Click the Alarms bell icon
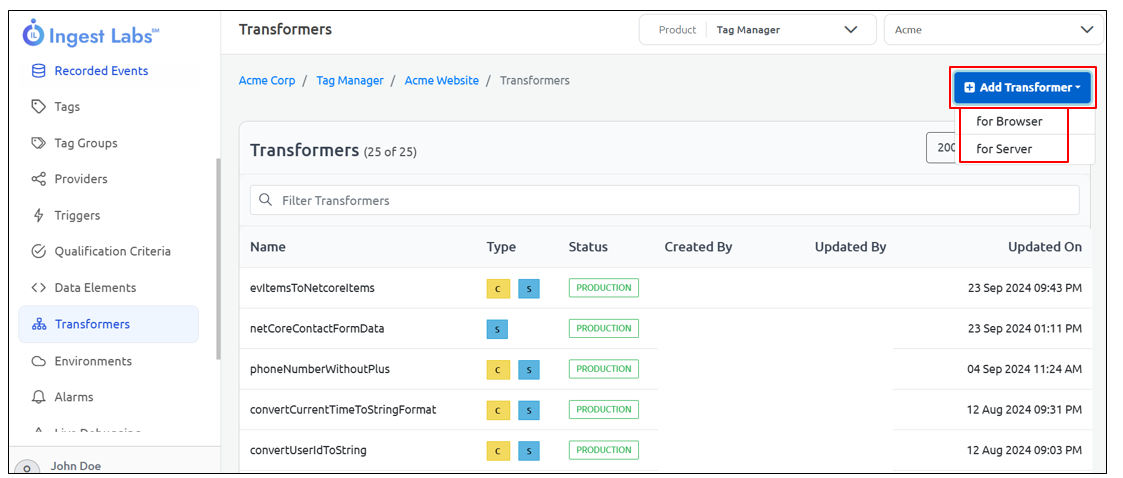The width and height of the screenshot is (1123, 478). 39,397
